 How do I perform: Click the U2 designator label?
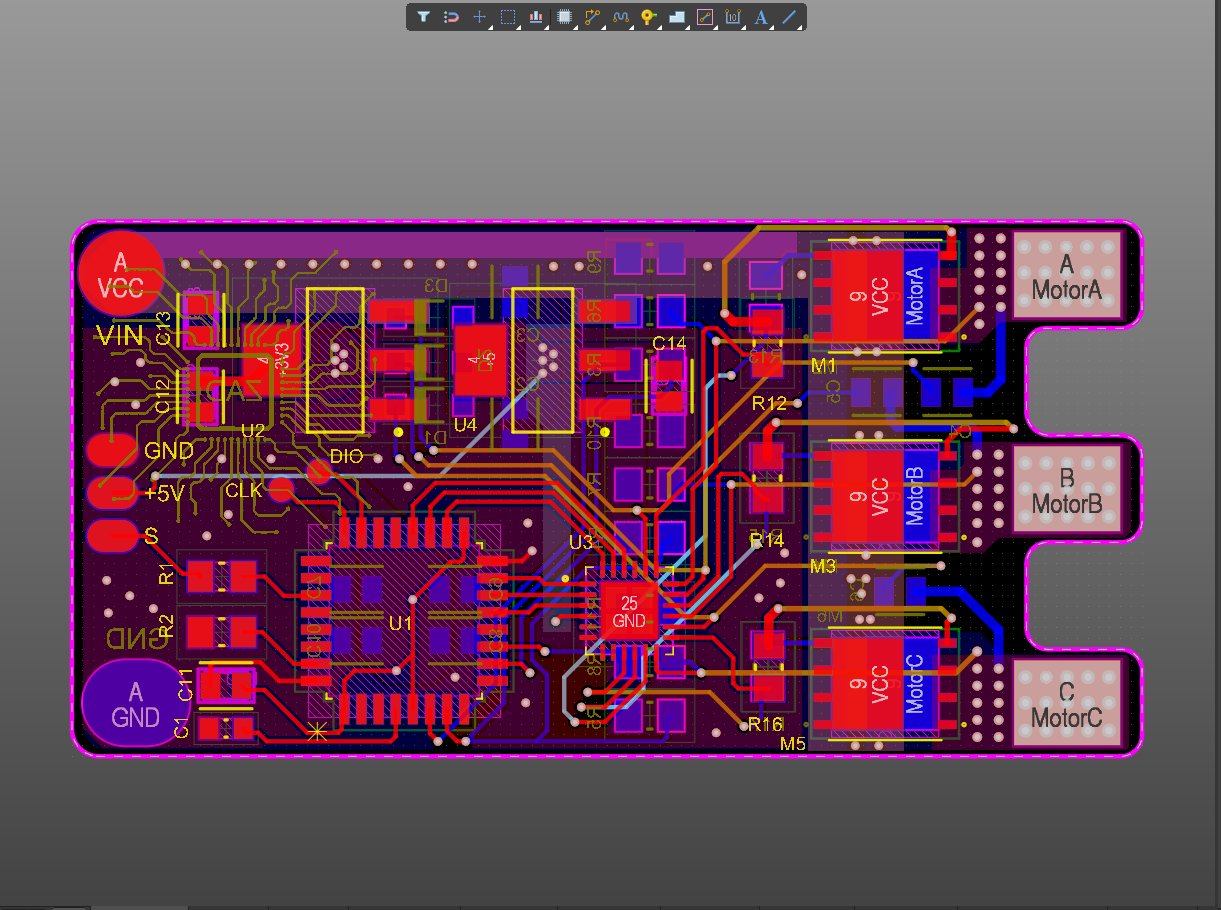coord(253,431)
